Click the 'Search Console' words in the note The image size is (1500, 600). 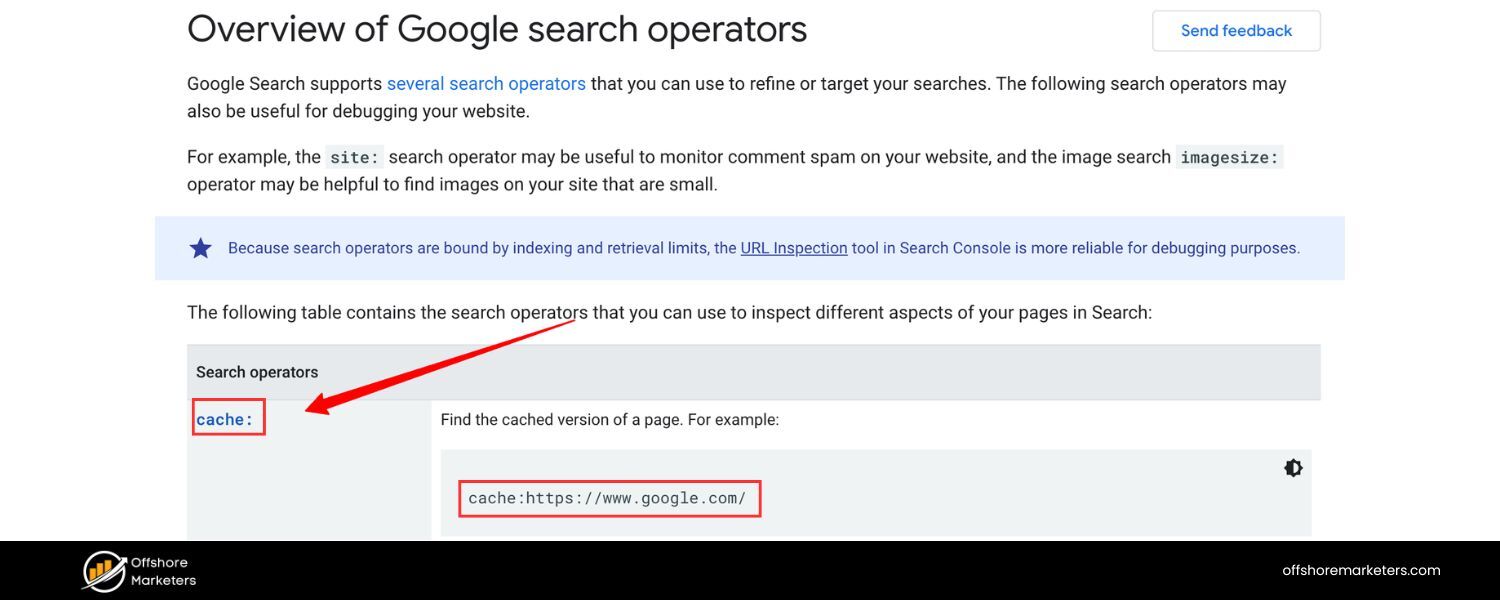[955, 248]
